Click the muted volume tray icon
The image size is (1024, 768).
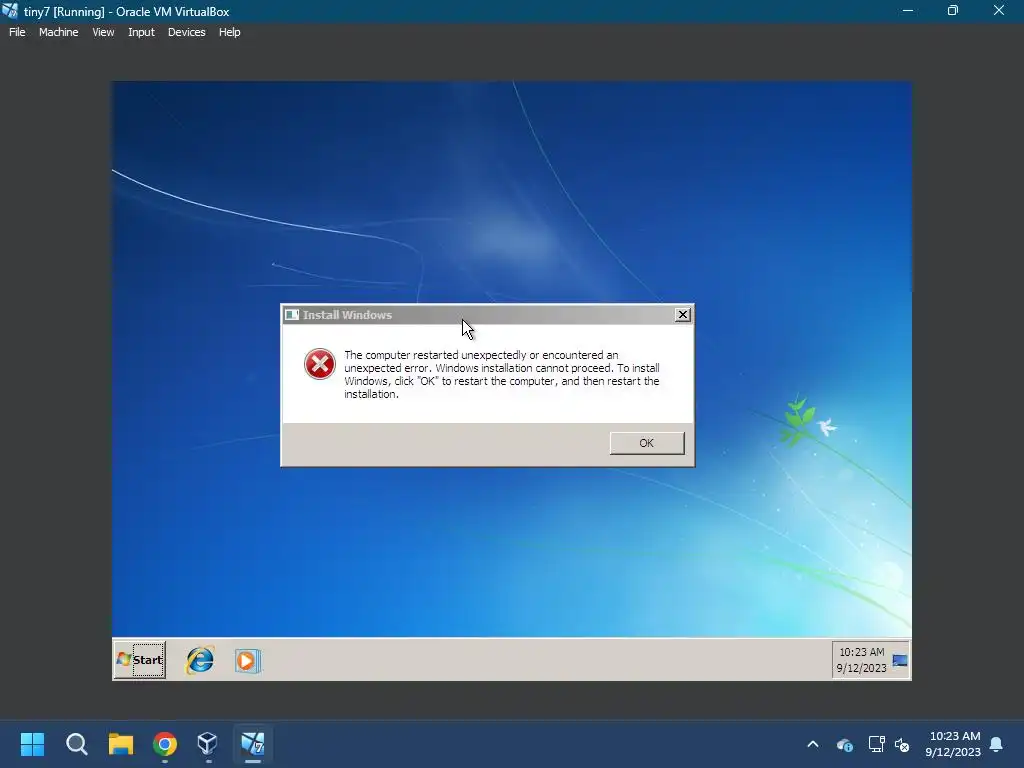pyautogui.click(x=902, y=744)
